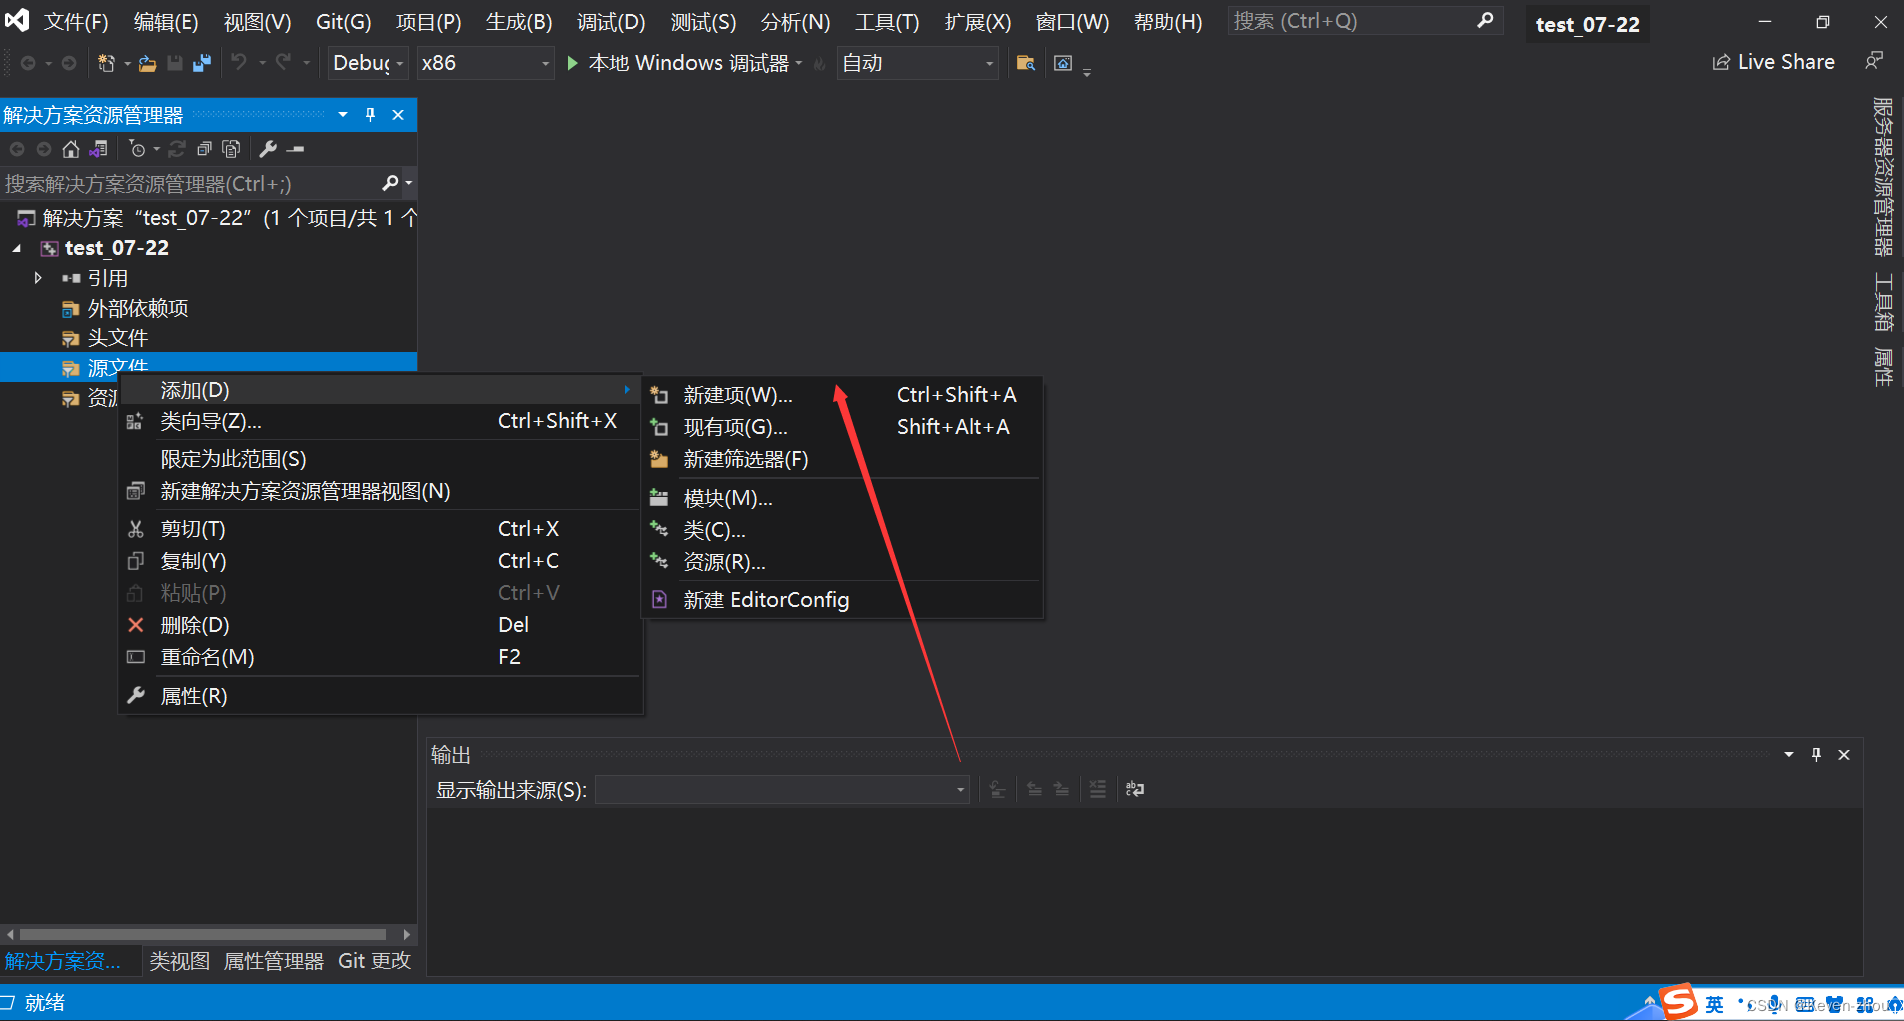Click the main 搜索 (Ctrl+Q) search box
This screenshot has width=1904, height=1021.
point(1365,21)
